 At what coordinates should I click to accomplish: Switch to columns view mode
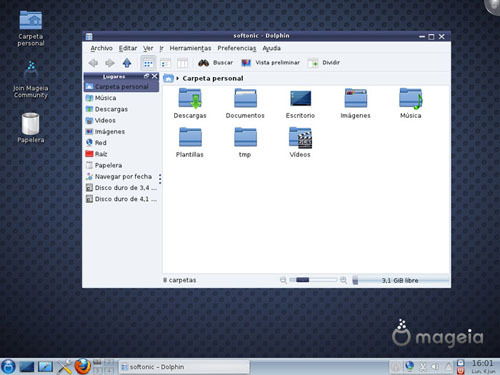click(x=182, y=63)
